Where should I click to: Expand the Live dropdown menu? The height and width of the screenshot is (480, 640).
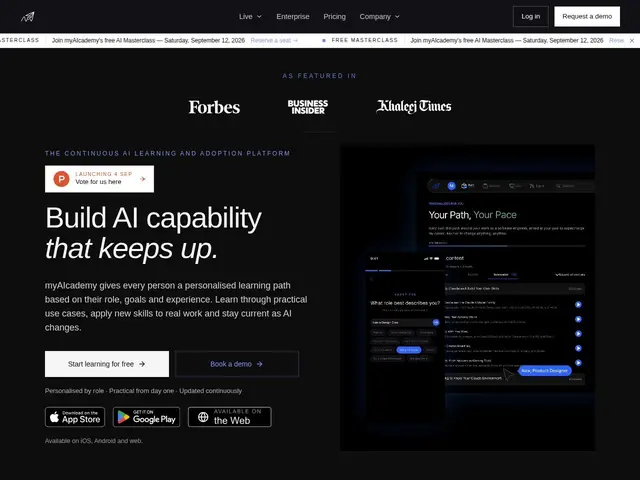(x=250, y=17)
